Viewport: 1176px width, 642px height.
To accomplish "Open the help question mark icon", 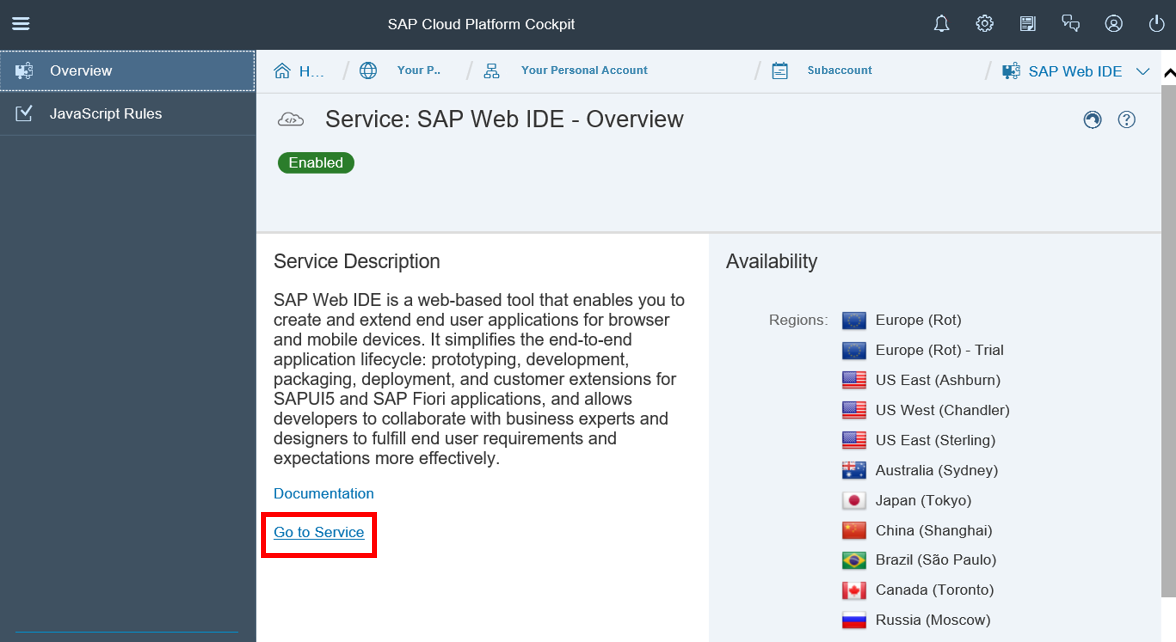I will pos(1126,119).
